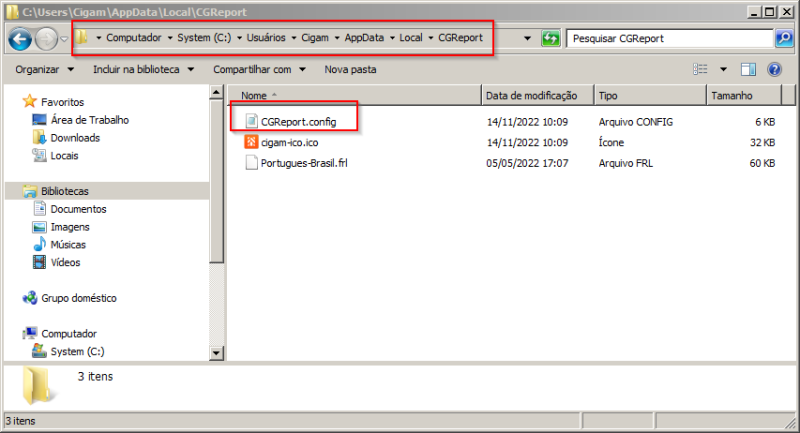Select the CGReport breadcrumb segment

(x=460, y=38)
